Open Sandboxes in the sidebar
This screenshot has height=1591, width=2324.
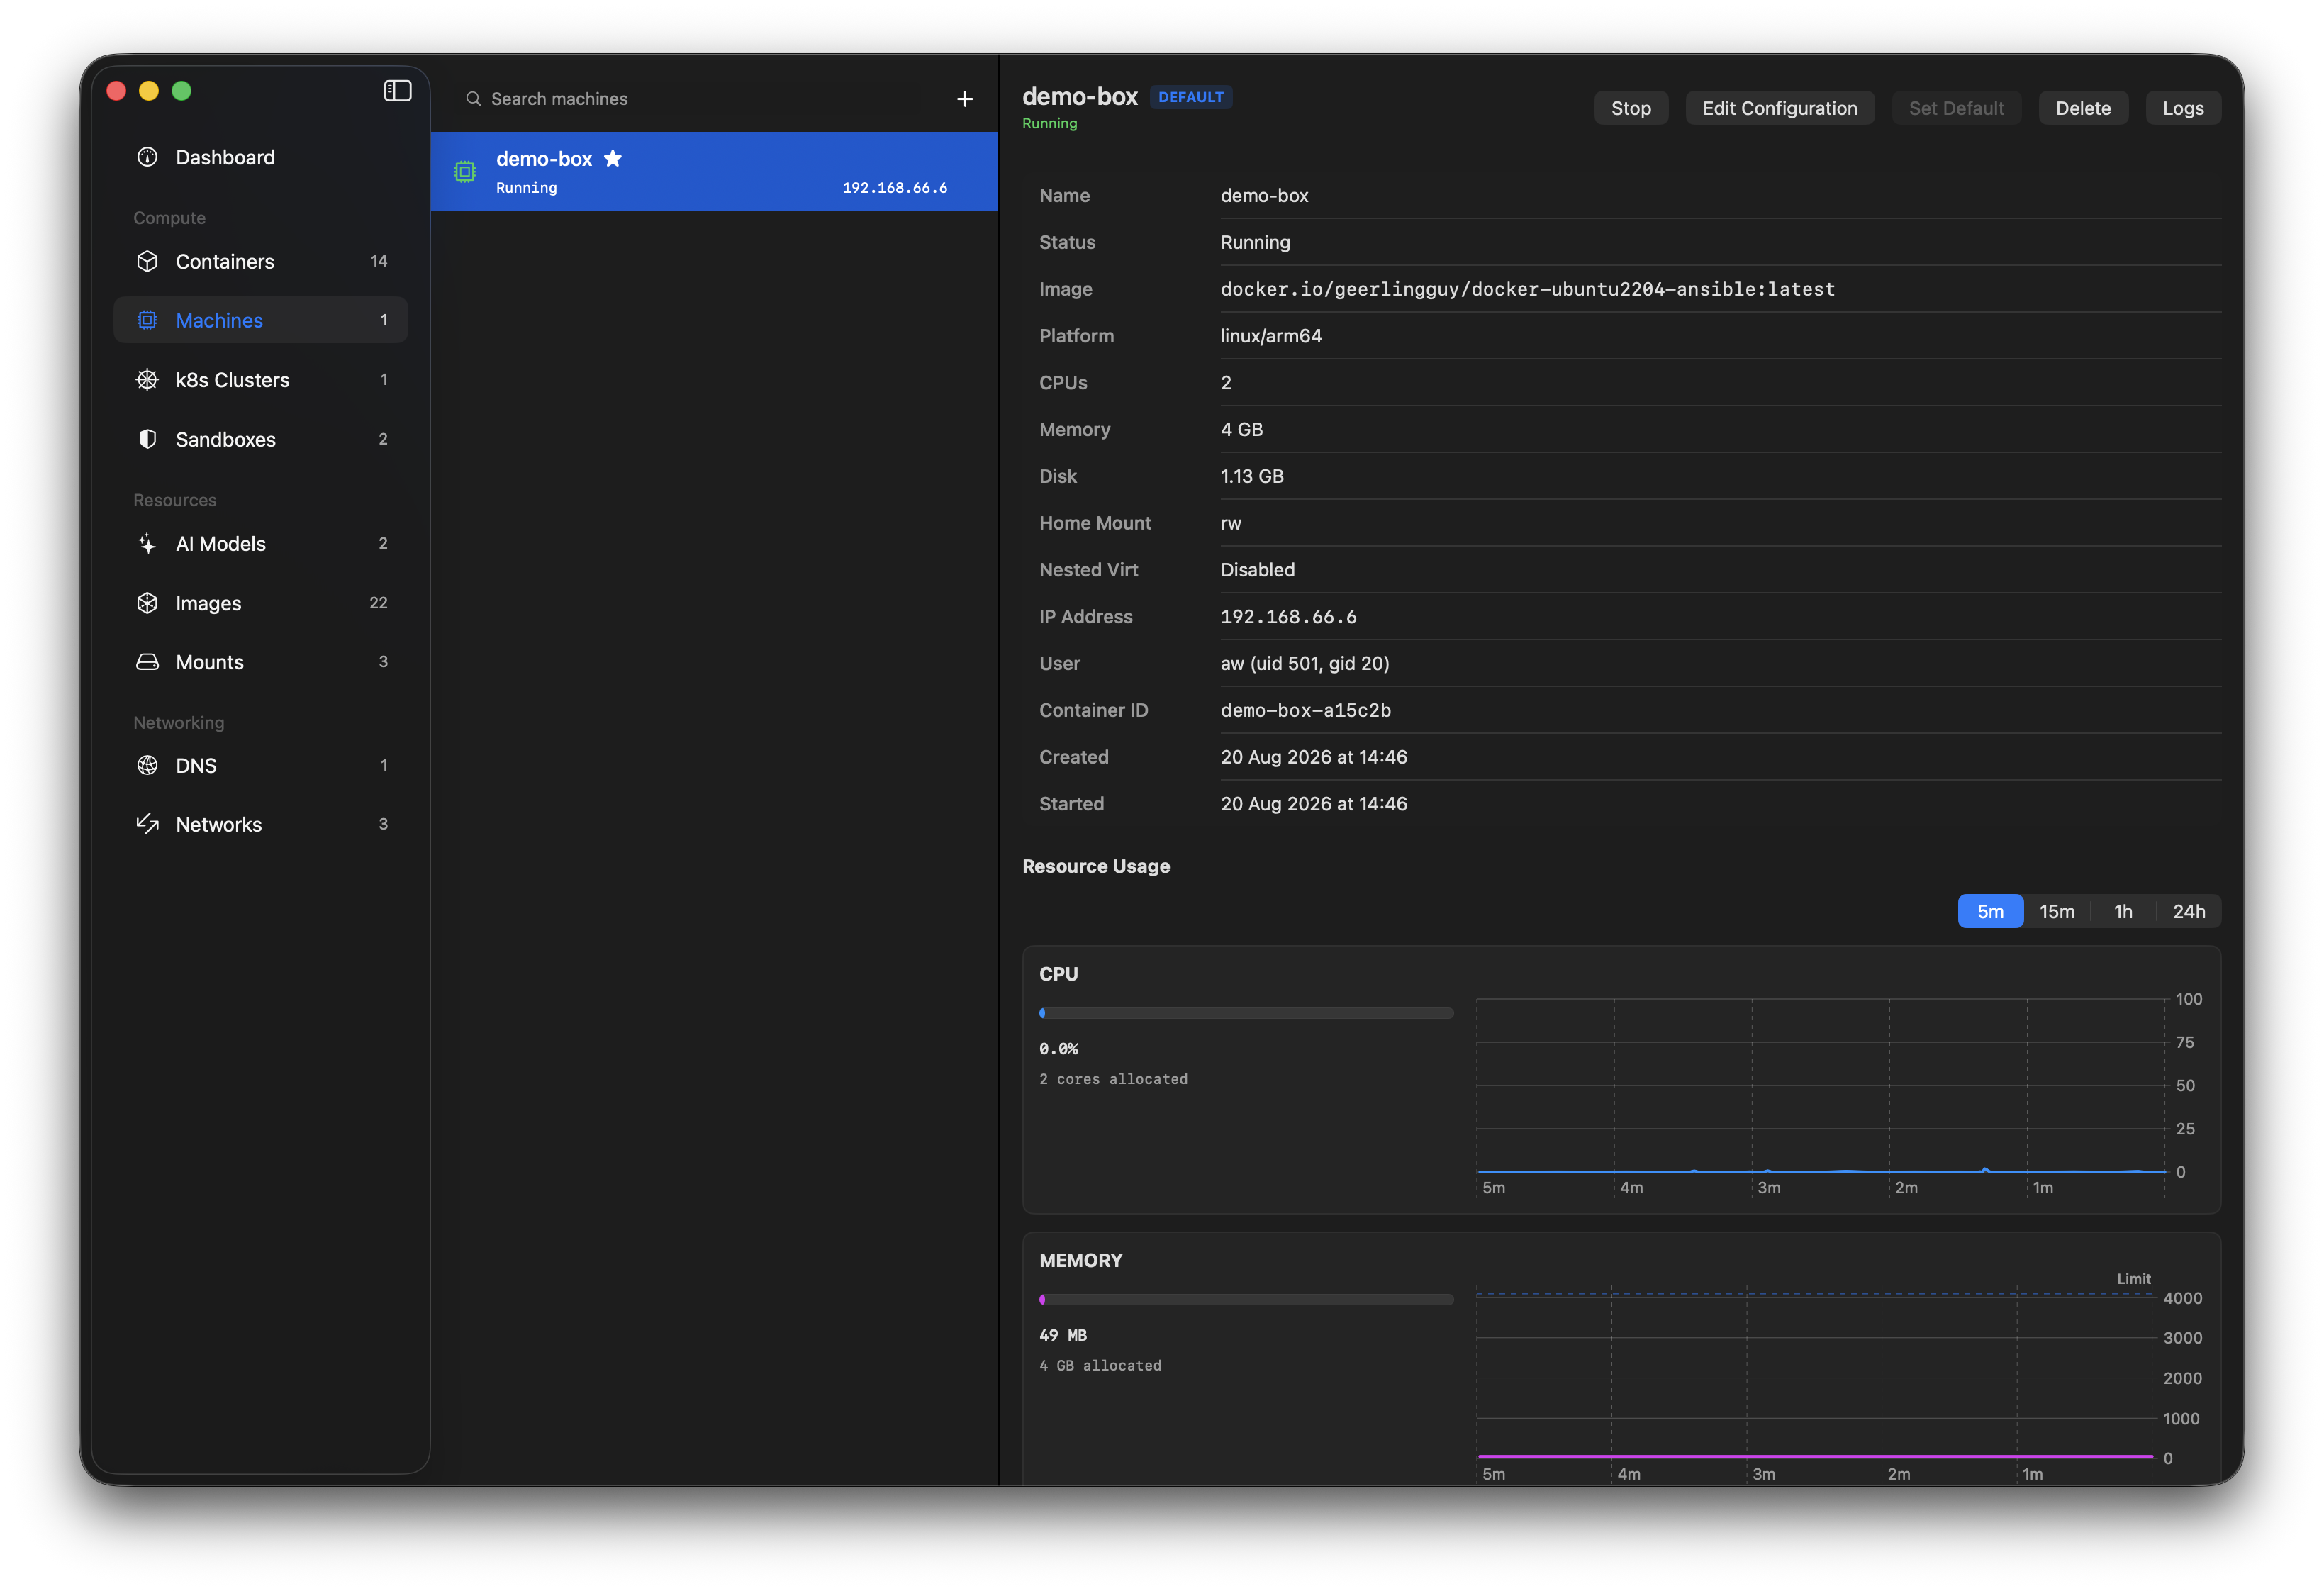click(x=260, y=439)
